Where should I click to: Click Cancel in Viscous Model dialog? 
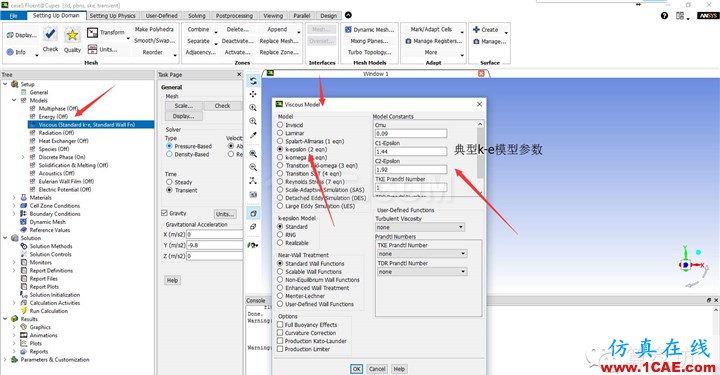point(377,369)
